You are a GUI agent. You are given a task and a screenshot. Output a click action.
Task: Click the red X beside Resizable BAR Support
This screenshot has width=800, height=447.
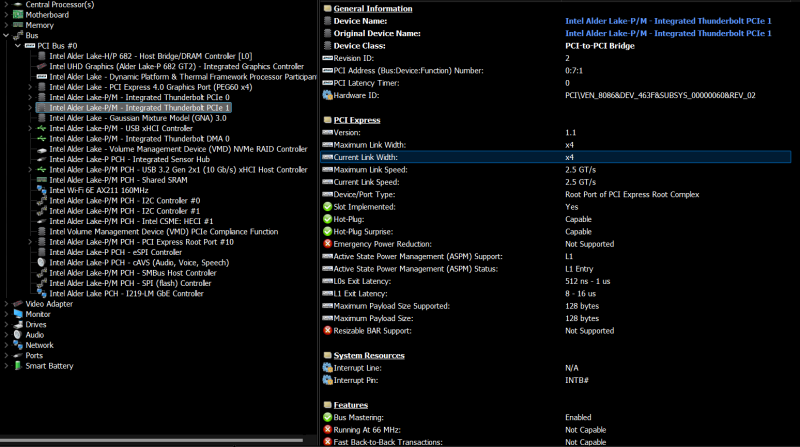tap(328, 330)
